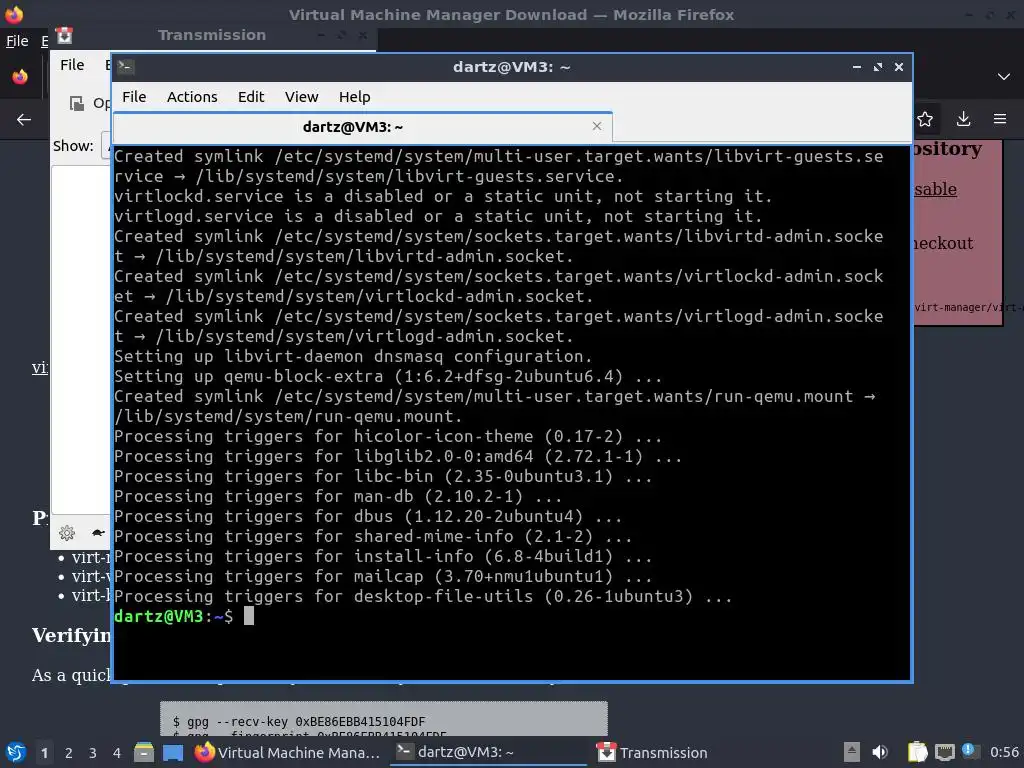1024x768 pixels.
Task: Click the 'Processing triggers for man-db' terminal line
Action: coord(338,496)
